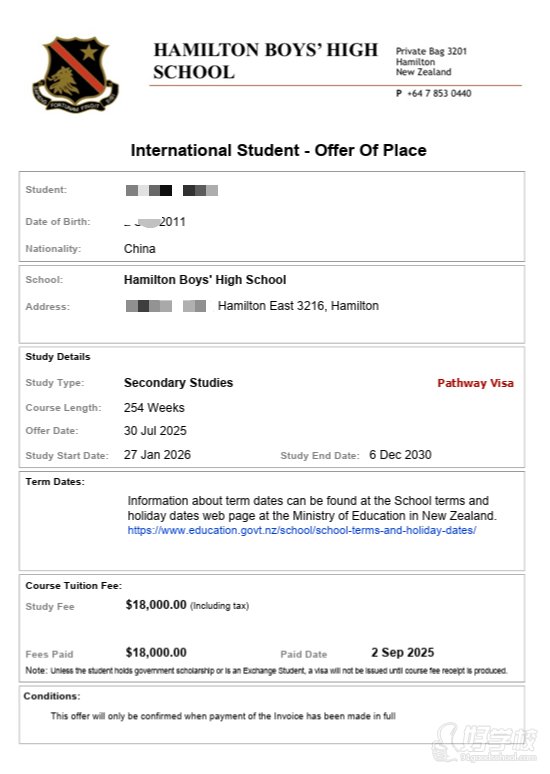This screenshot has width=550, height=774.
Task: Click the Paid Date 2 Sep 2025
Action: point(402,653)
